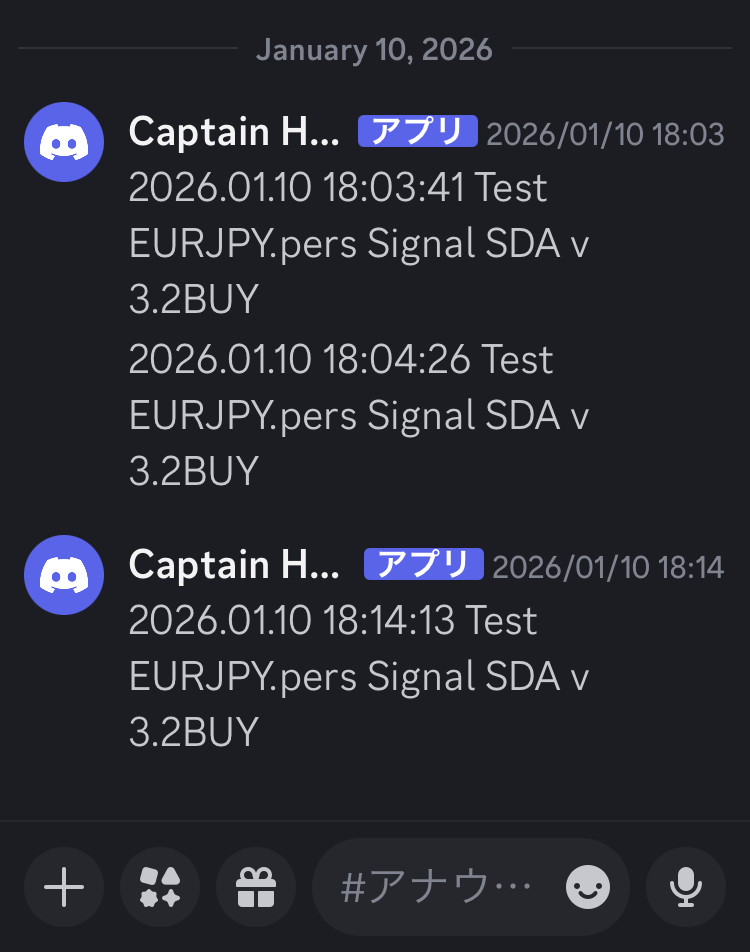Select the "2026.01.10 18:04:26 Test" message line
The height and width of the screenshot is (952, 750).
340,359
